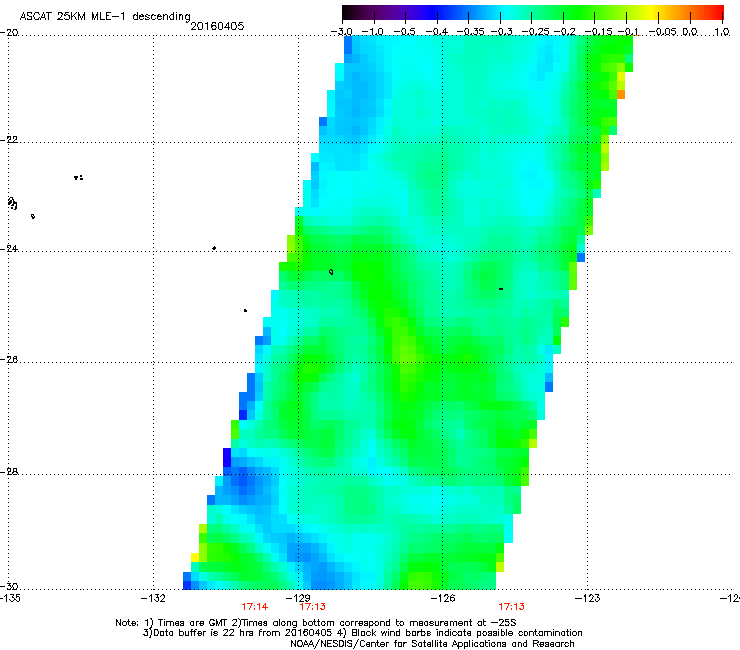Click the "-22" latitude axis label
The width and height of the screenshot is (740, 650).
[x=9, y=140]
